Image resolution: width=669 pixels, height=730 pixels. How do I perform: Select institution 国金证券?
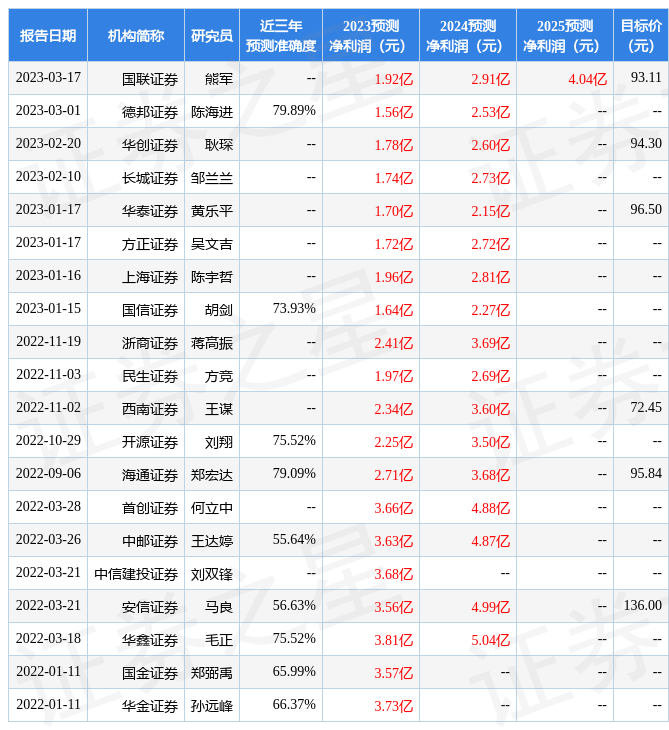pos(150,674)
